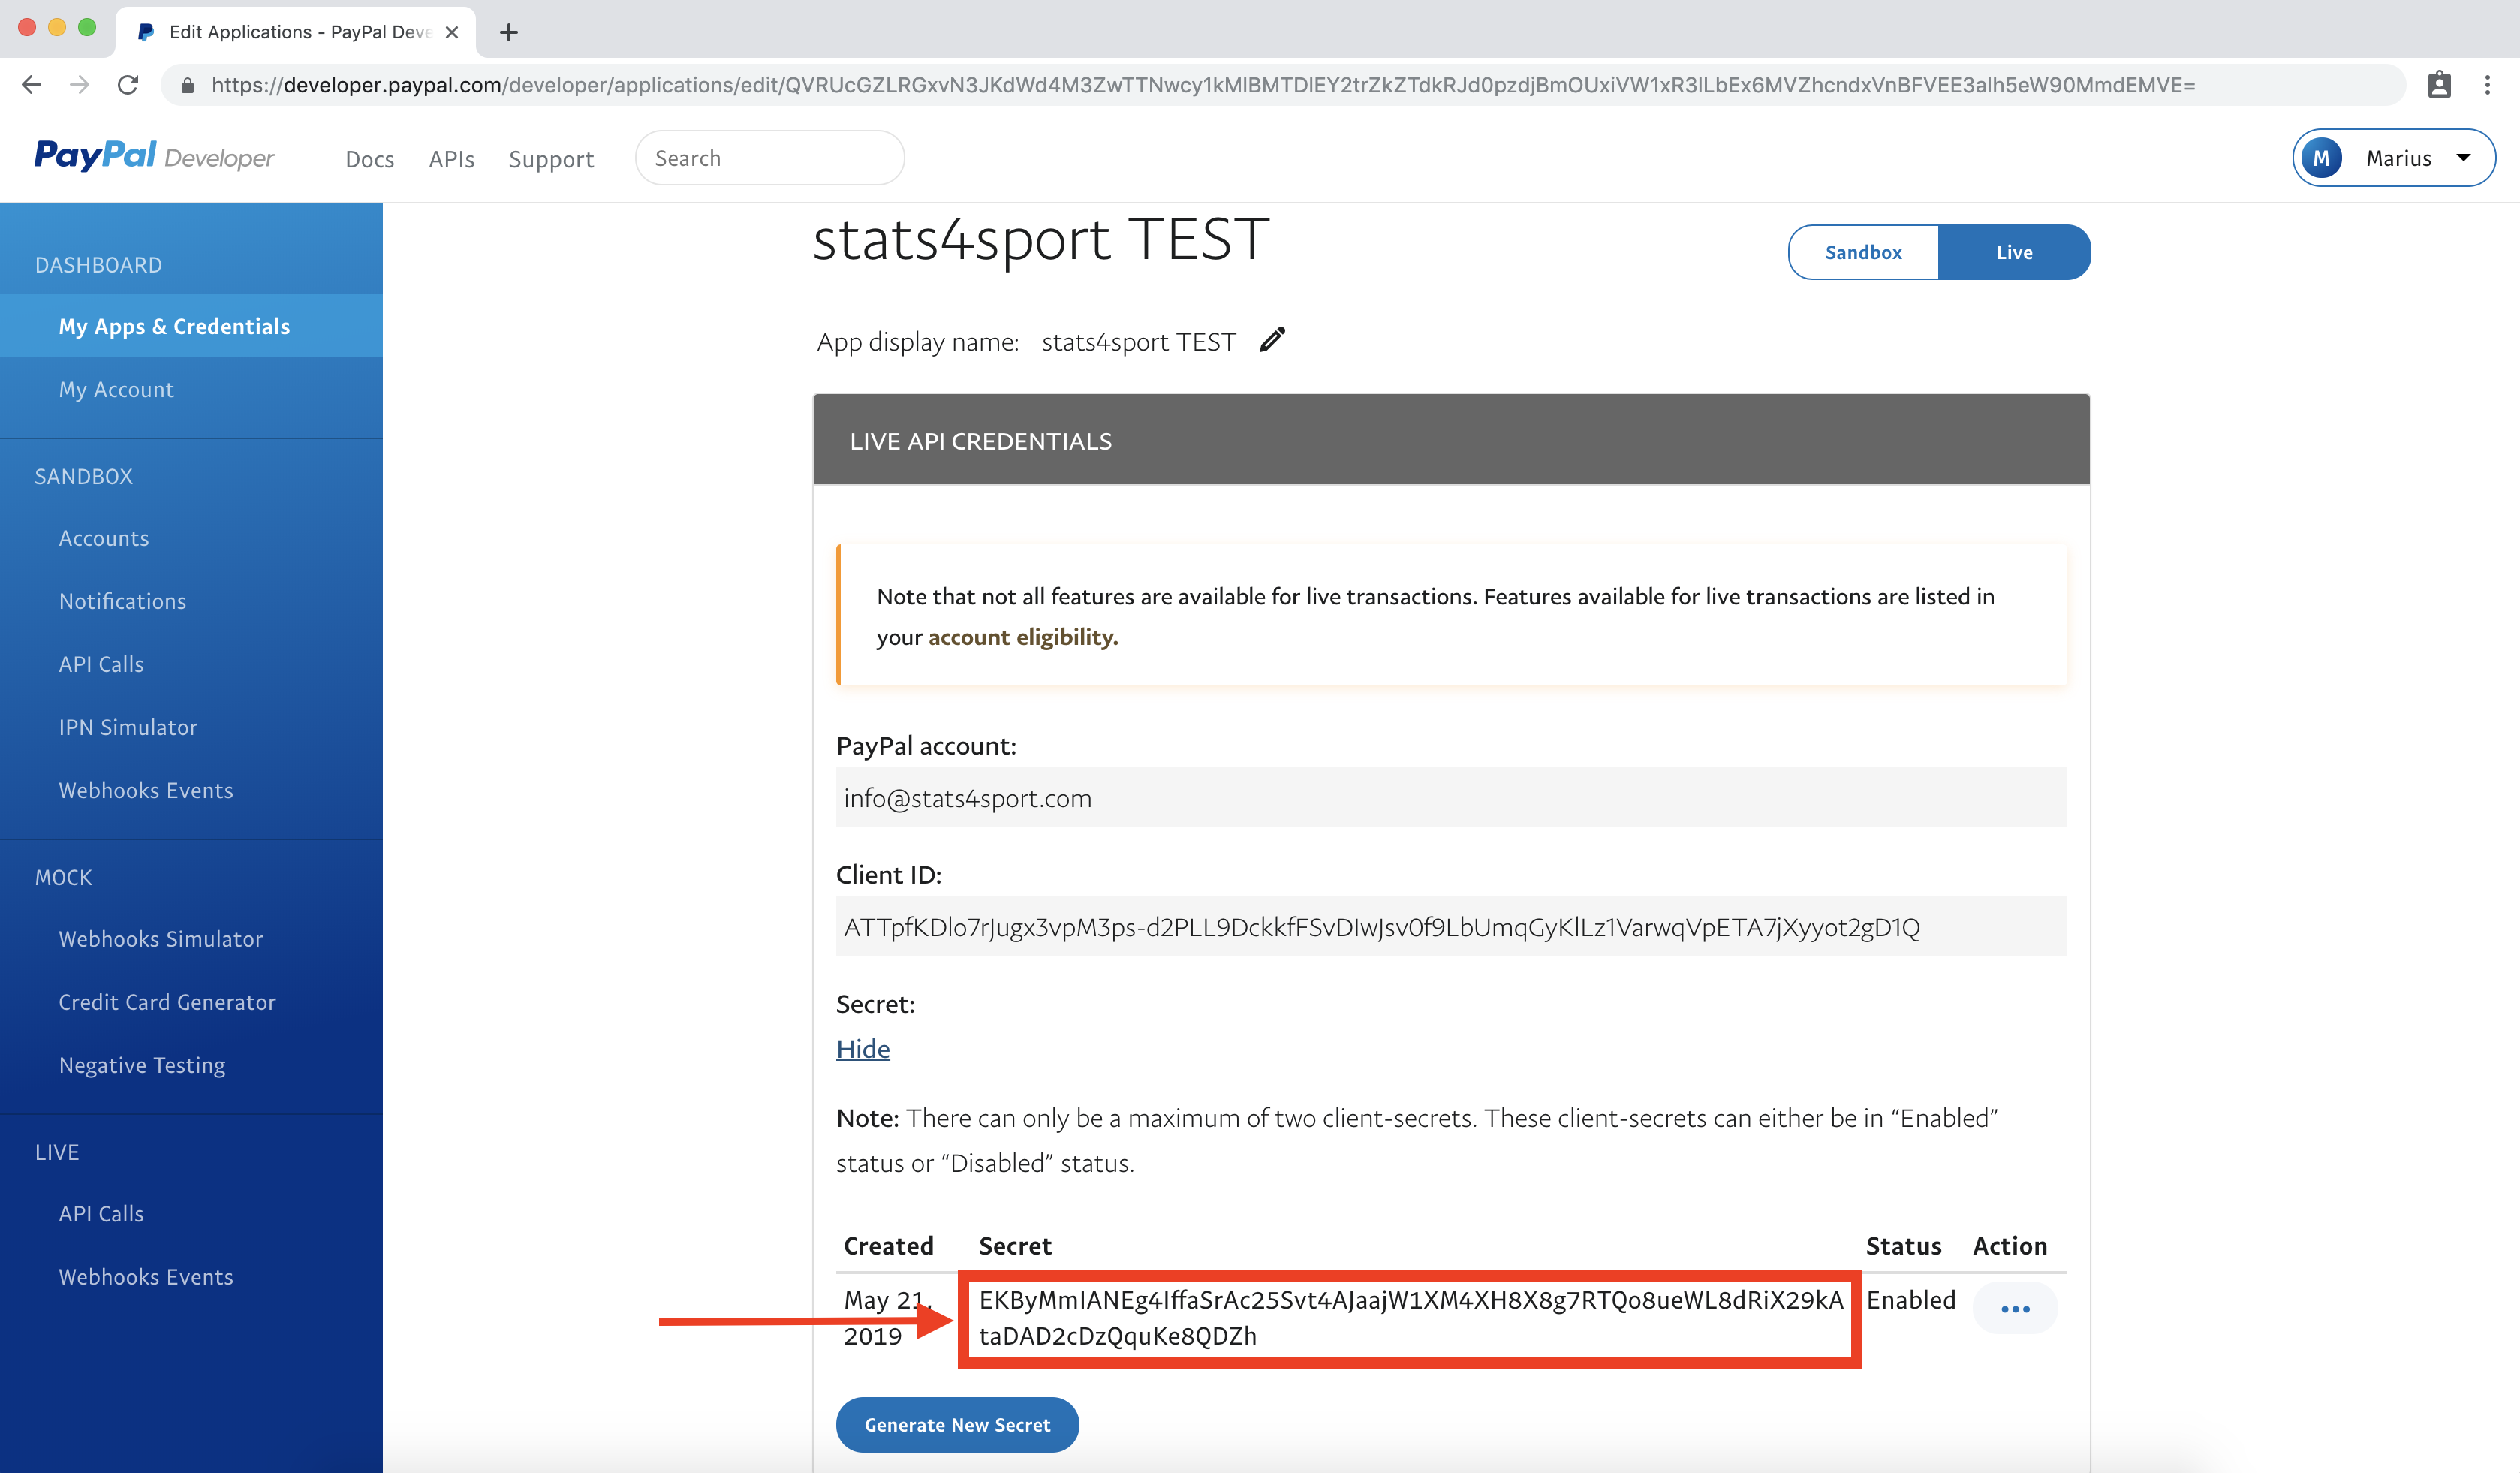2520x1473 pixels.
Task: Open a new browser tab with plus icon
Action: pos(508,32)
